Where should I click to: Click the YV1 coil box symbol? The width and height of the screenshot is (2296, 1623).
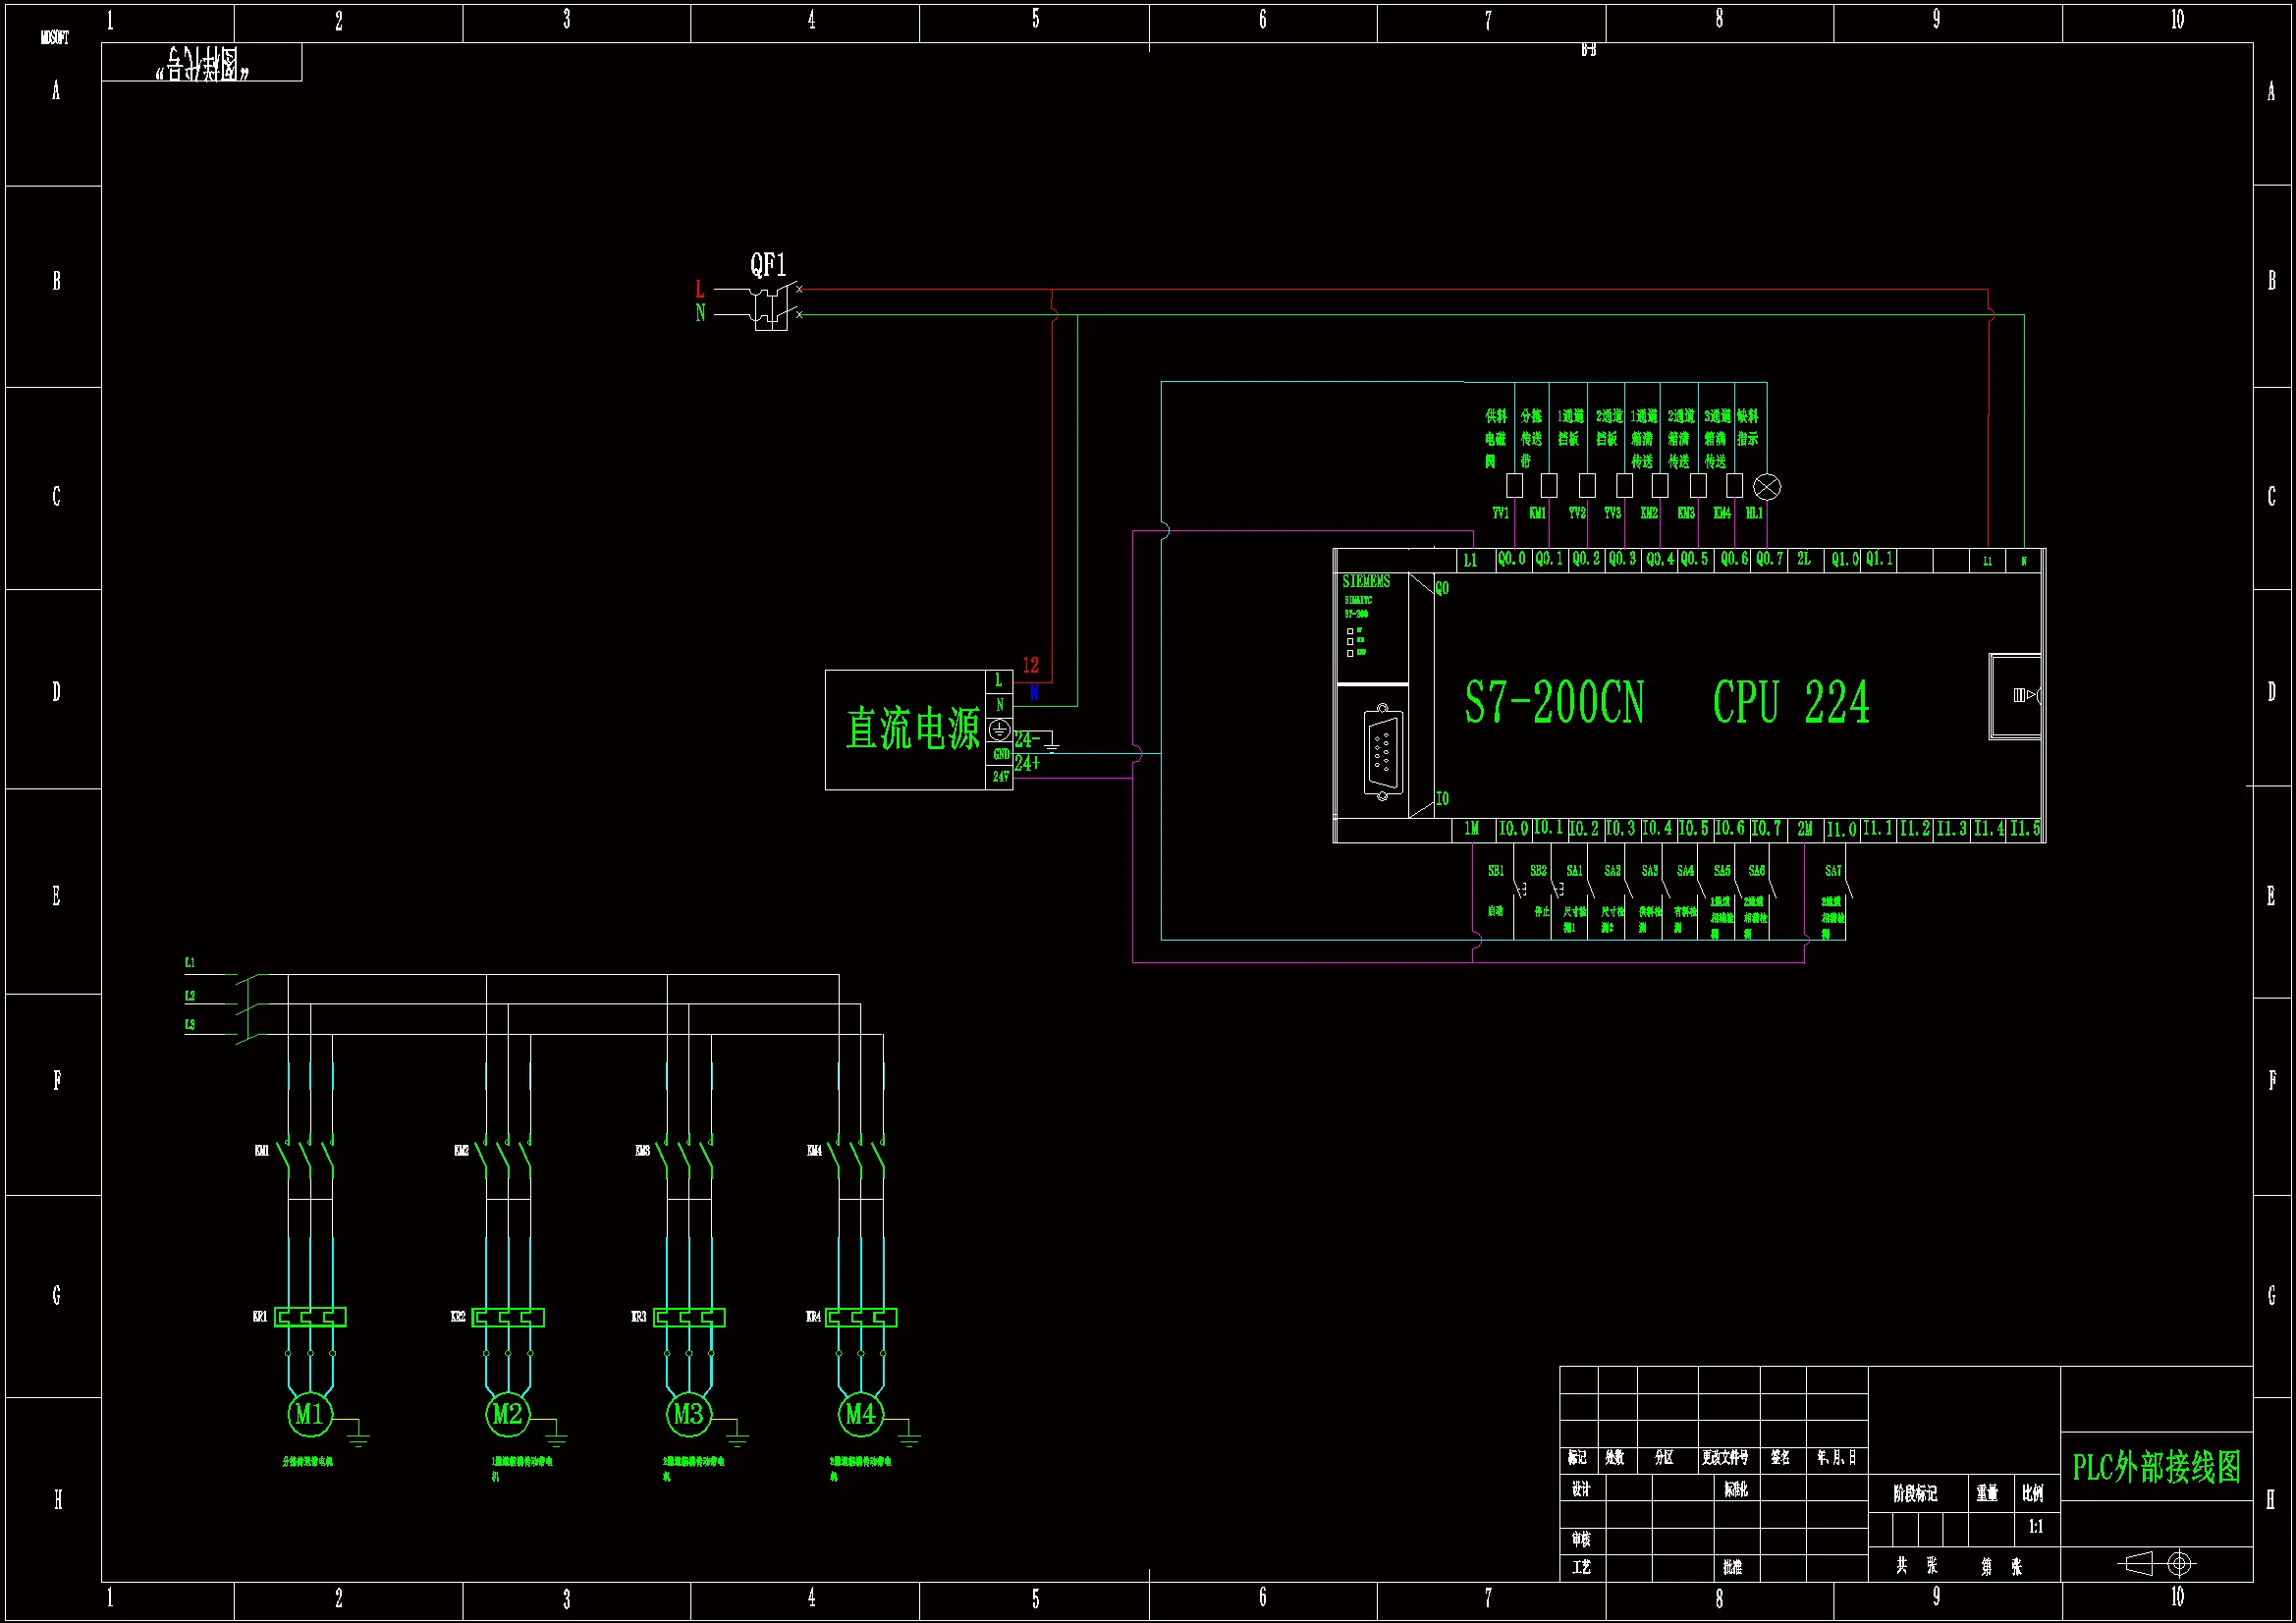tap(1514, 486)
